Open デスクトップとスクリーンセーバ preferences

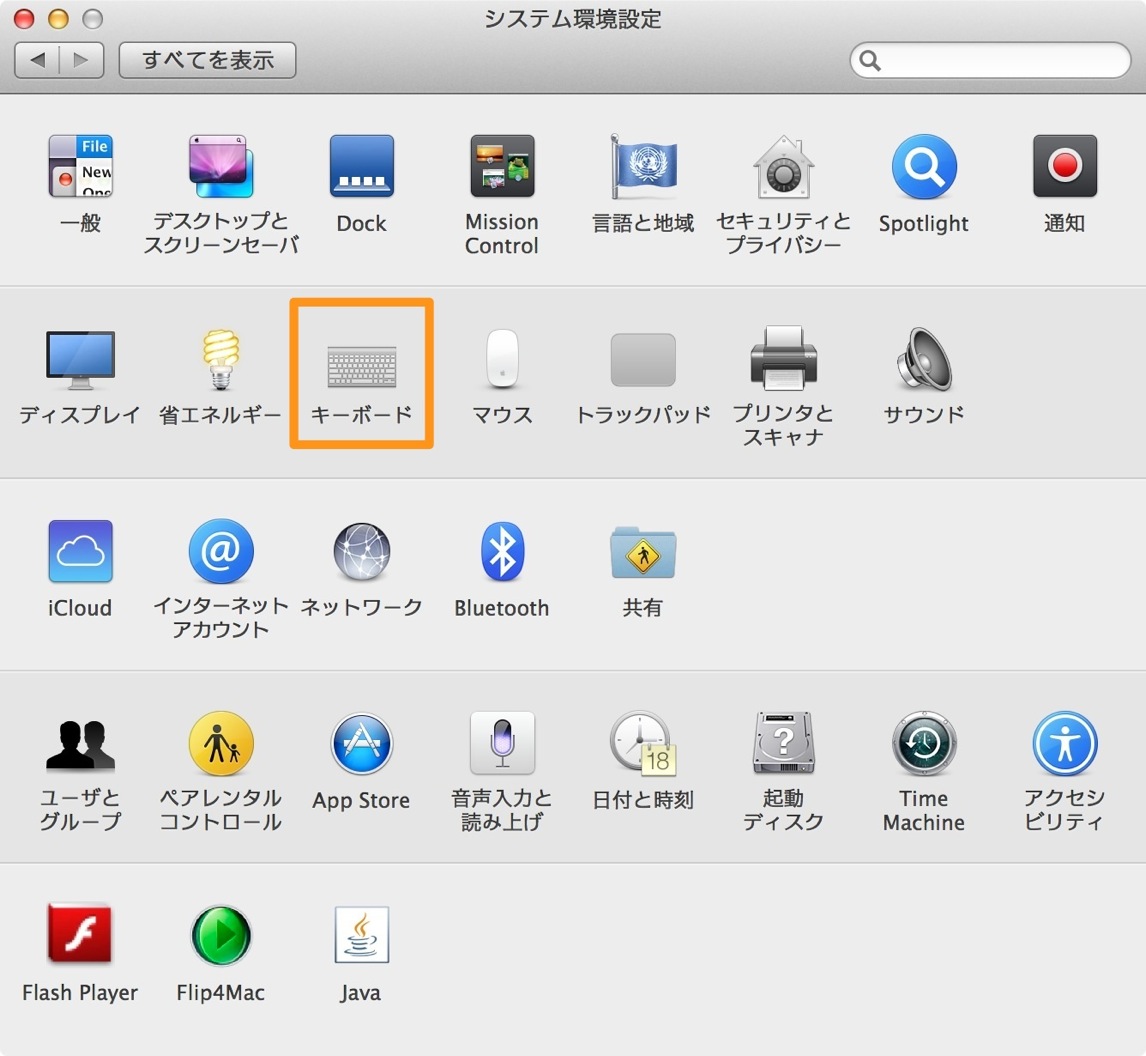point(221,167)
